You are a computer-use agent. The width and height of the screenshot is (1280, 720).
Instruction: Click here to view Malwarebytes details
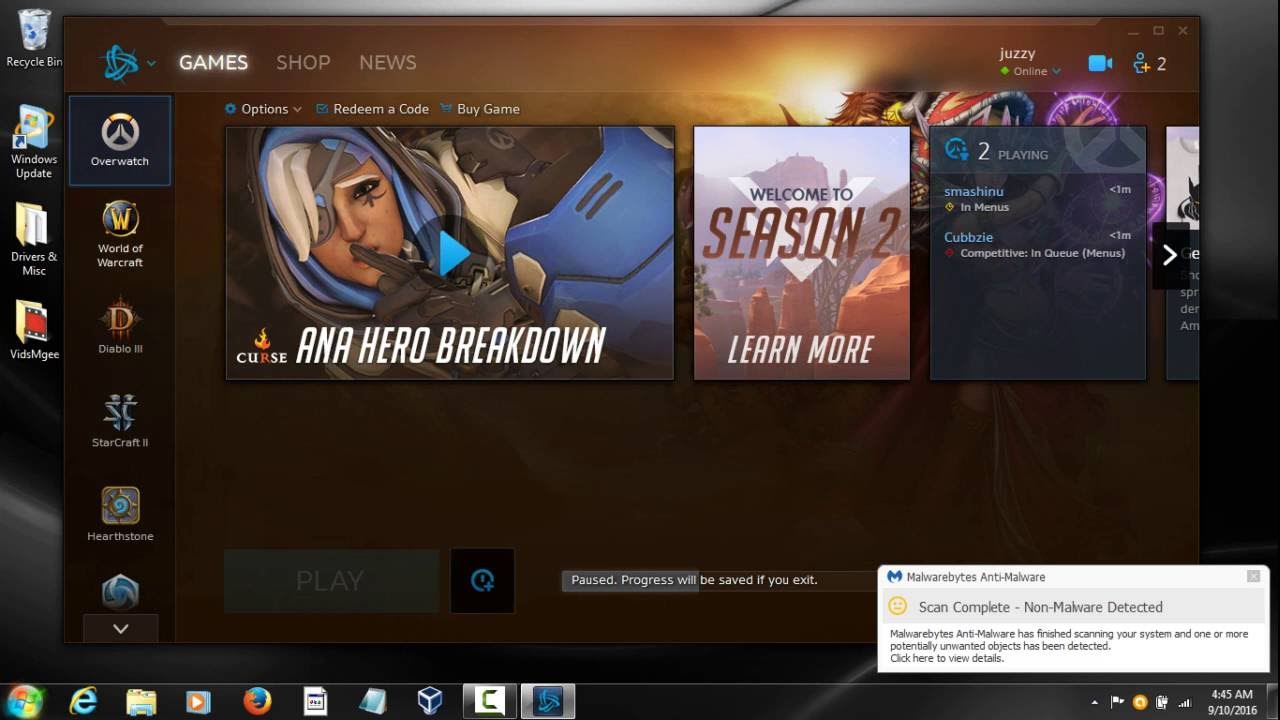(946, 658)
